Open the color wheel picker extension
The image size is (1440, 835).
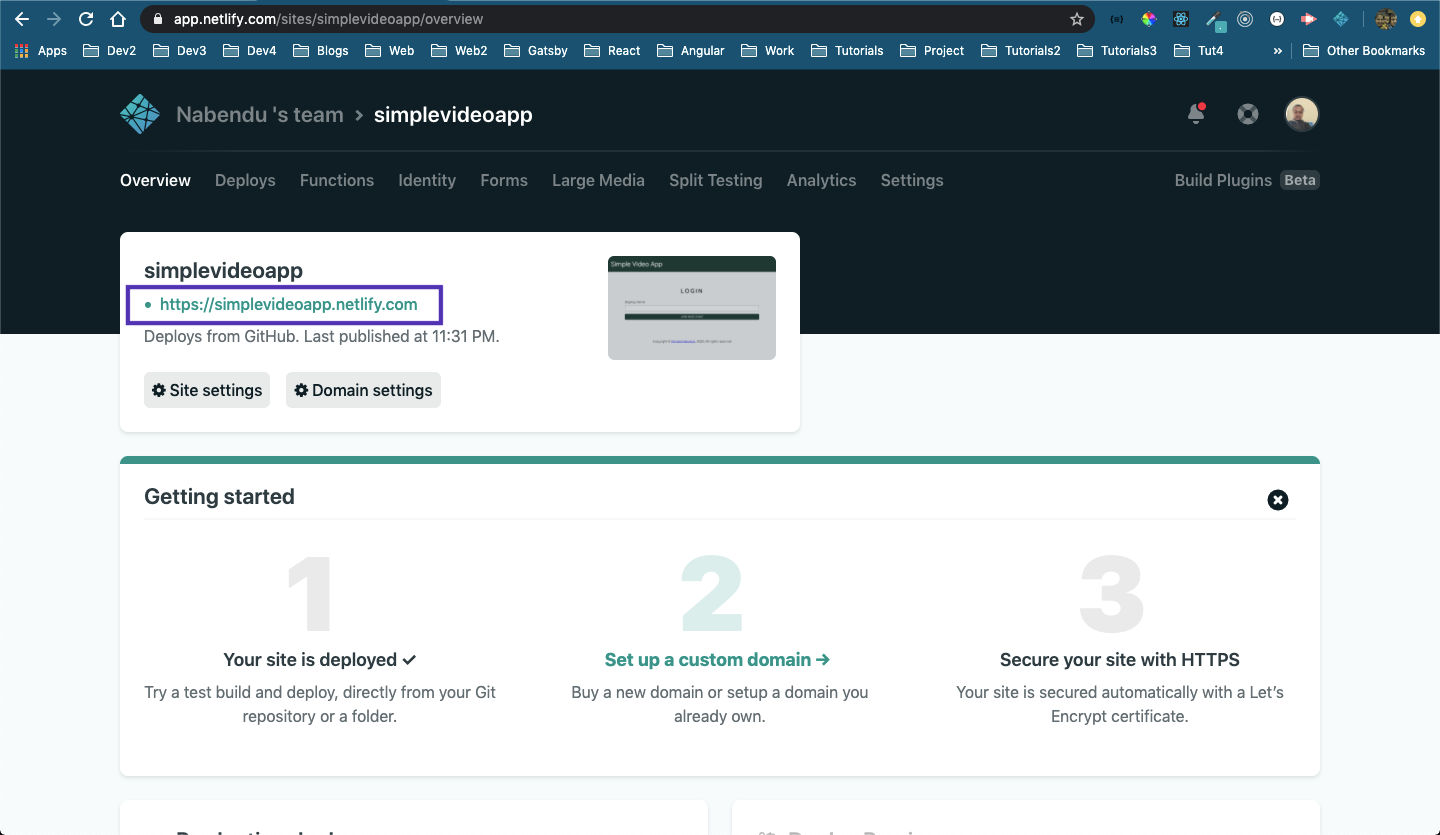pos(1149,19)
